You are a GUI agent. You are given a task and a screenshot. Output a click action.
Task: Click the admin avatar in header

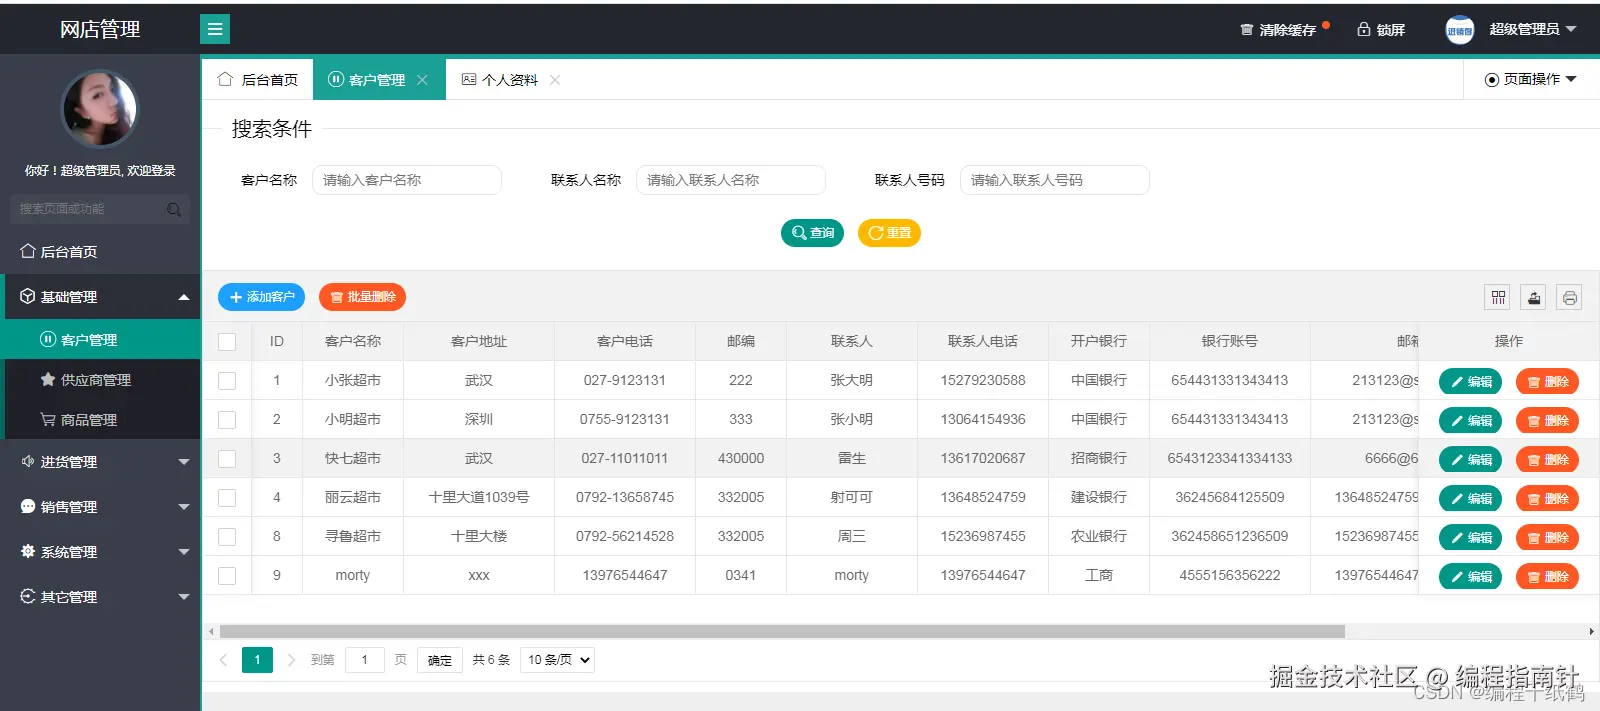1460,30
